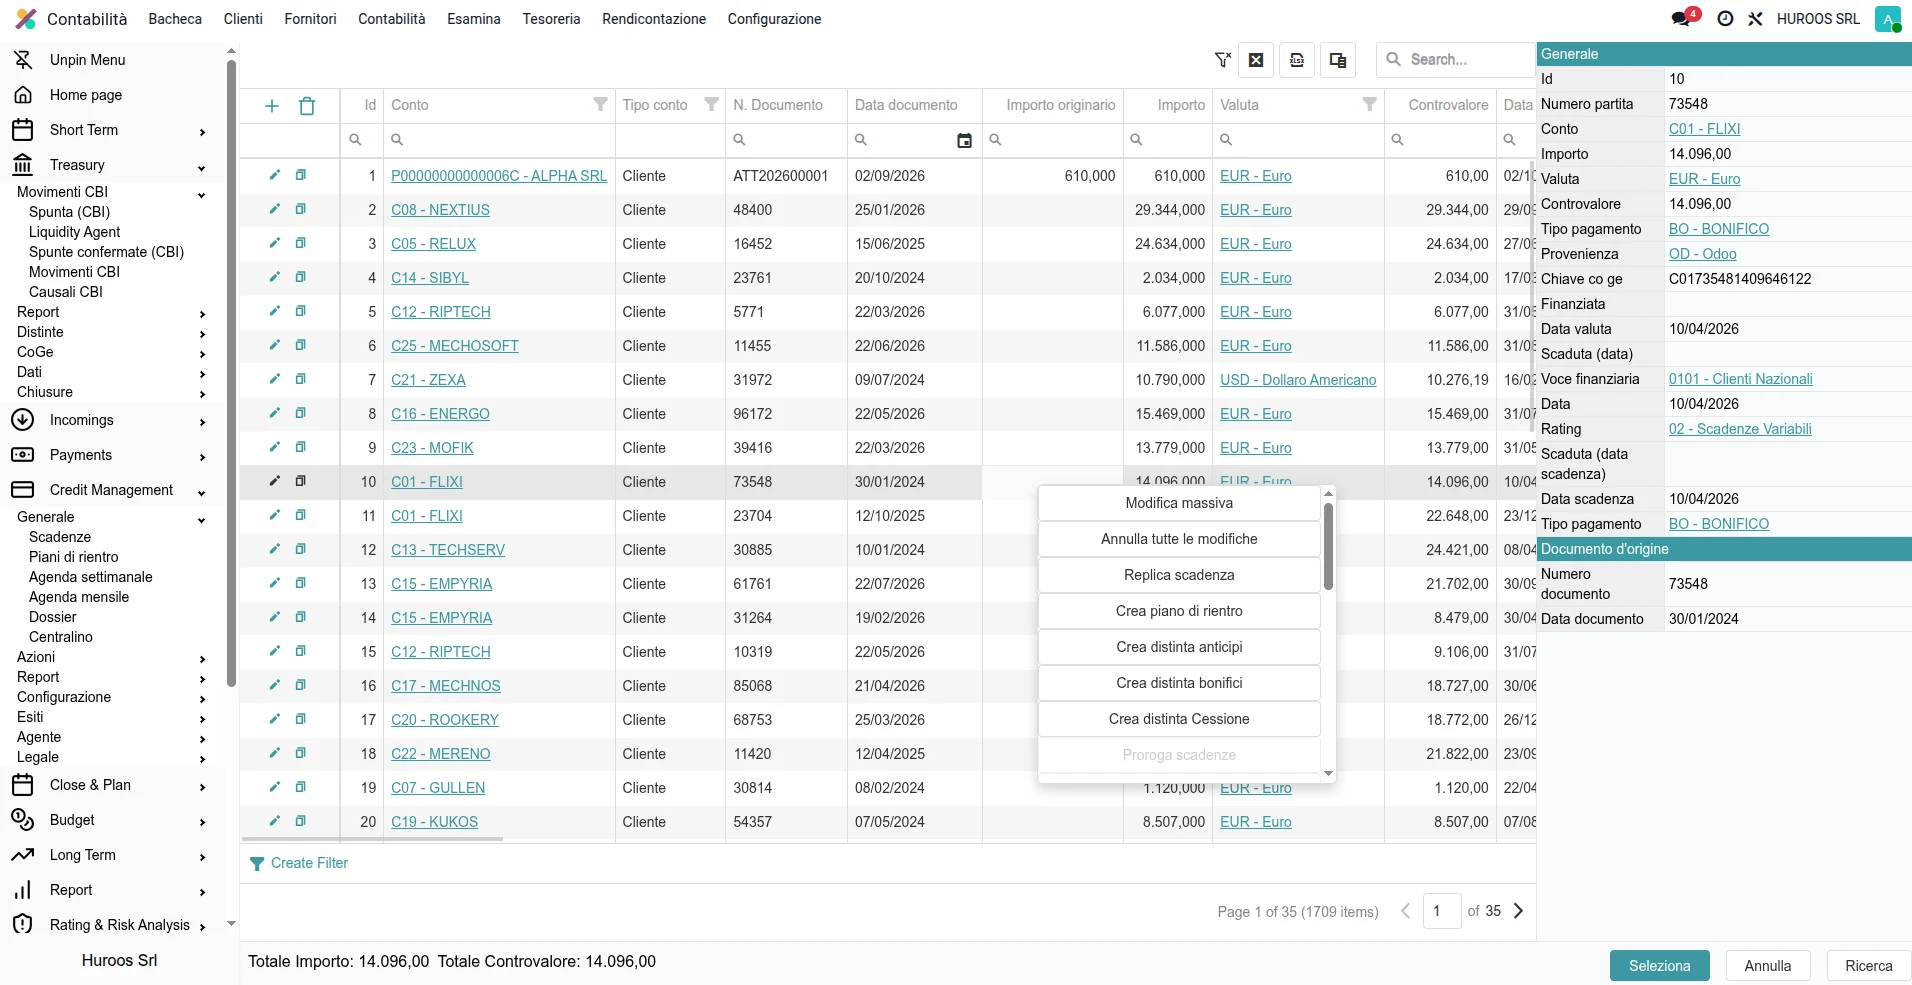Click the Unpin Menu pin icon
Viewport: 1912px width, 985px height.
(23, 60)
